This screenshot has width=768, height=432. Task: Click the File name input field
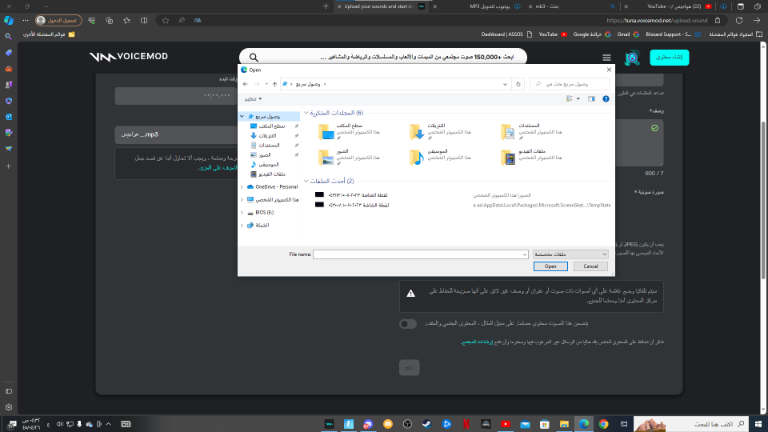click(420, 255)
